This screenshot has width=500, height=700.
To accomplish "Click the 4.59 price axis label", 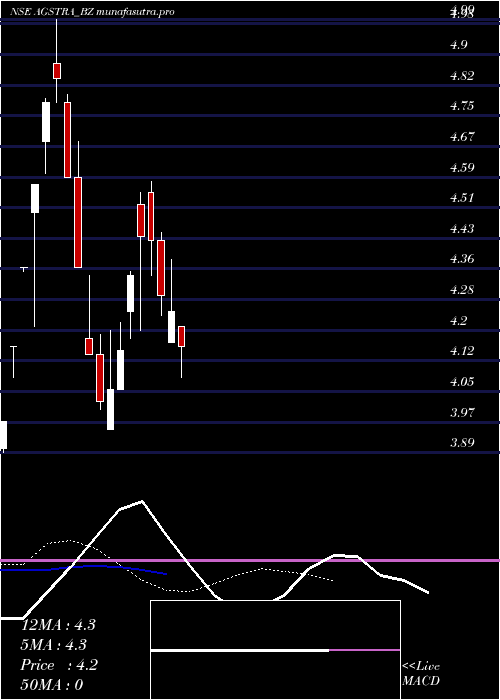I will click(x=462, y=167).
